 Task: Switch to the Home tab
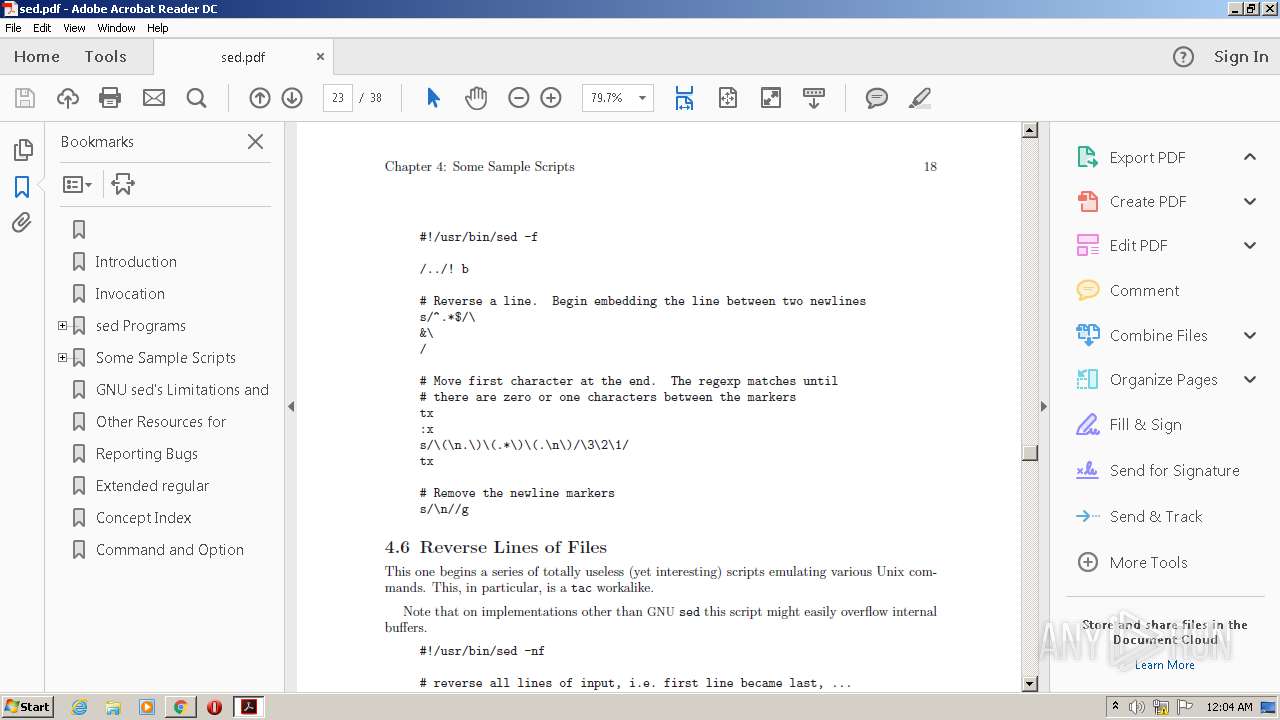(37, 57)
